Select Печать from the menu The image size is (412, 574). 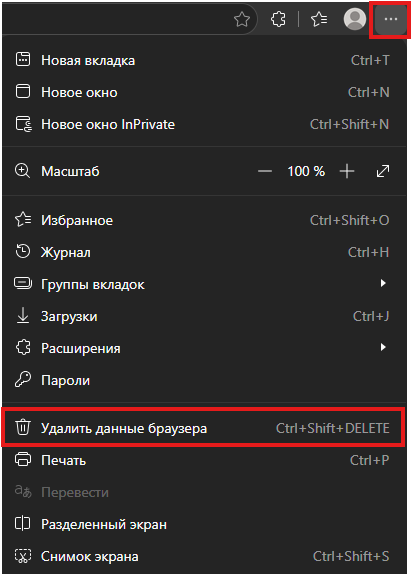pos(204,460)
